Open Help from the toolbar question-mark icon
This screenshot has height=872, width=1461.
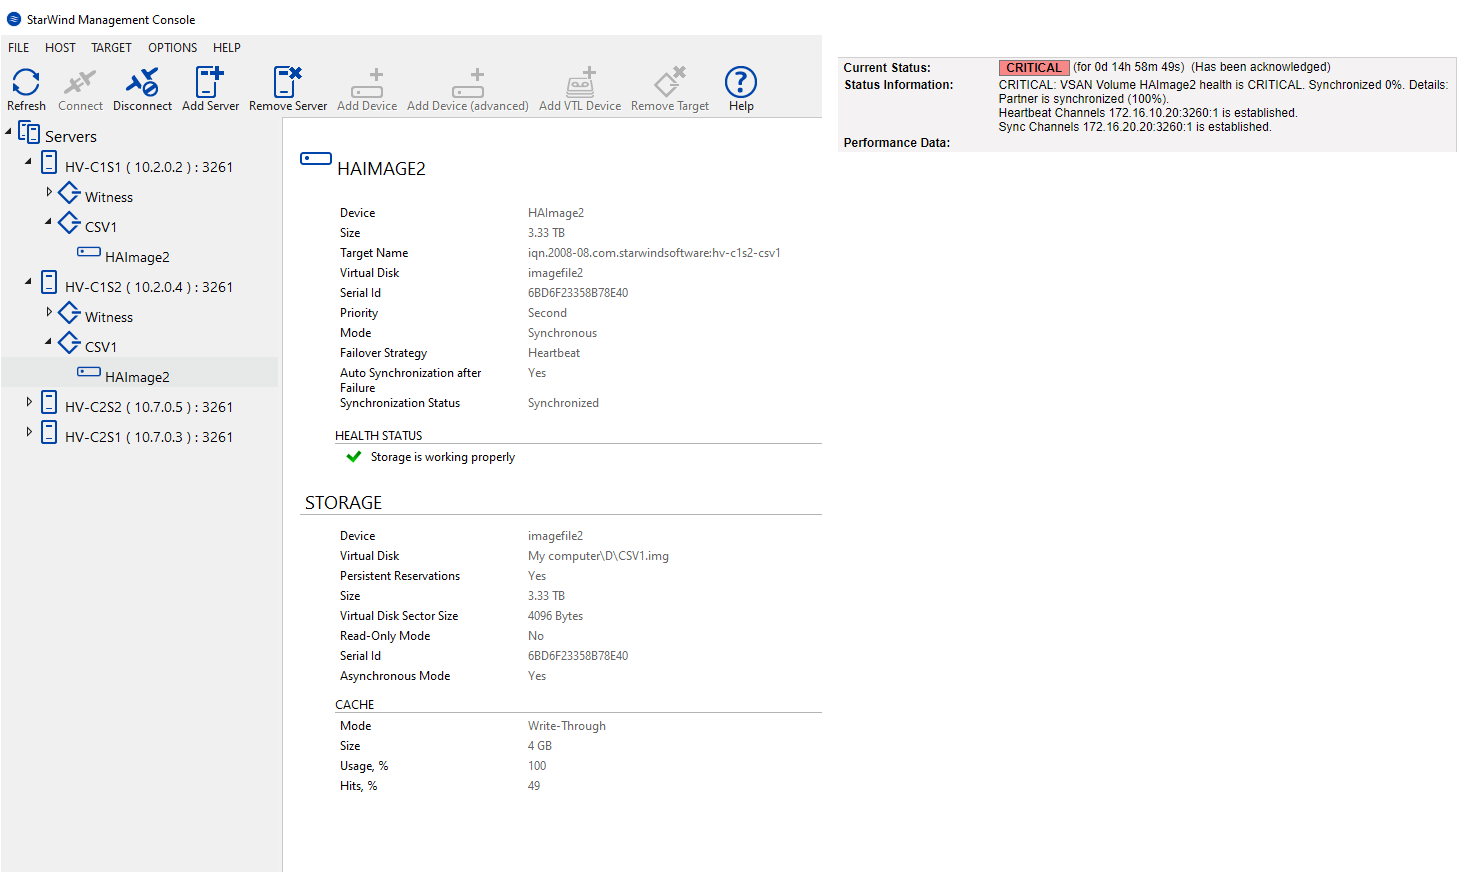(741, 82)
